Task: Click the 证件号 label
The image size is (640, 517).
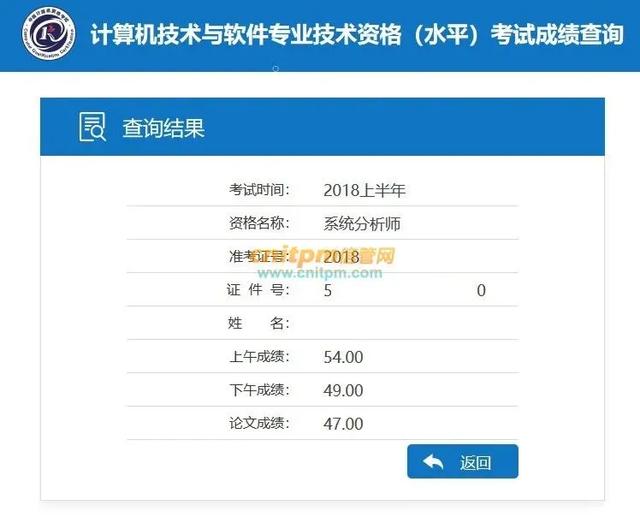Action: pos(258,290)
